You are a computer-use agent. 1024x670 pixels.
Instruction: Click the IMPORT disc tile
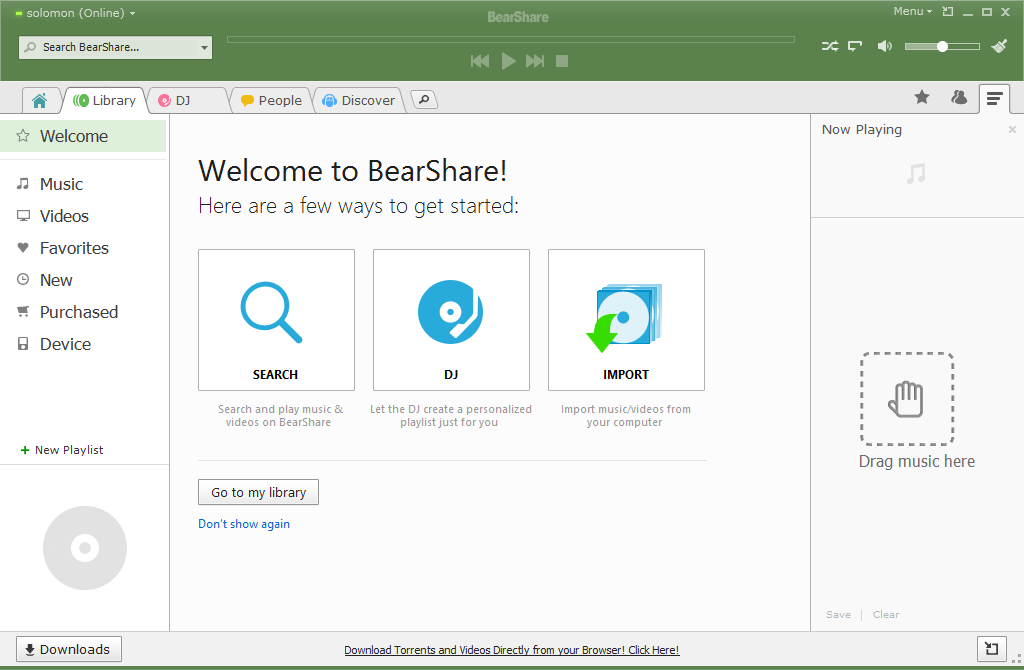tap(626, 320)
